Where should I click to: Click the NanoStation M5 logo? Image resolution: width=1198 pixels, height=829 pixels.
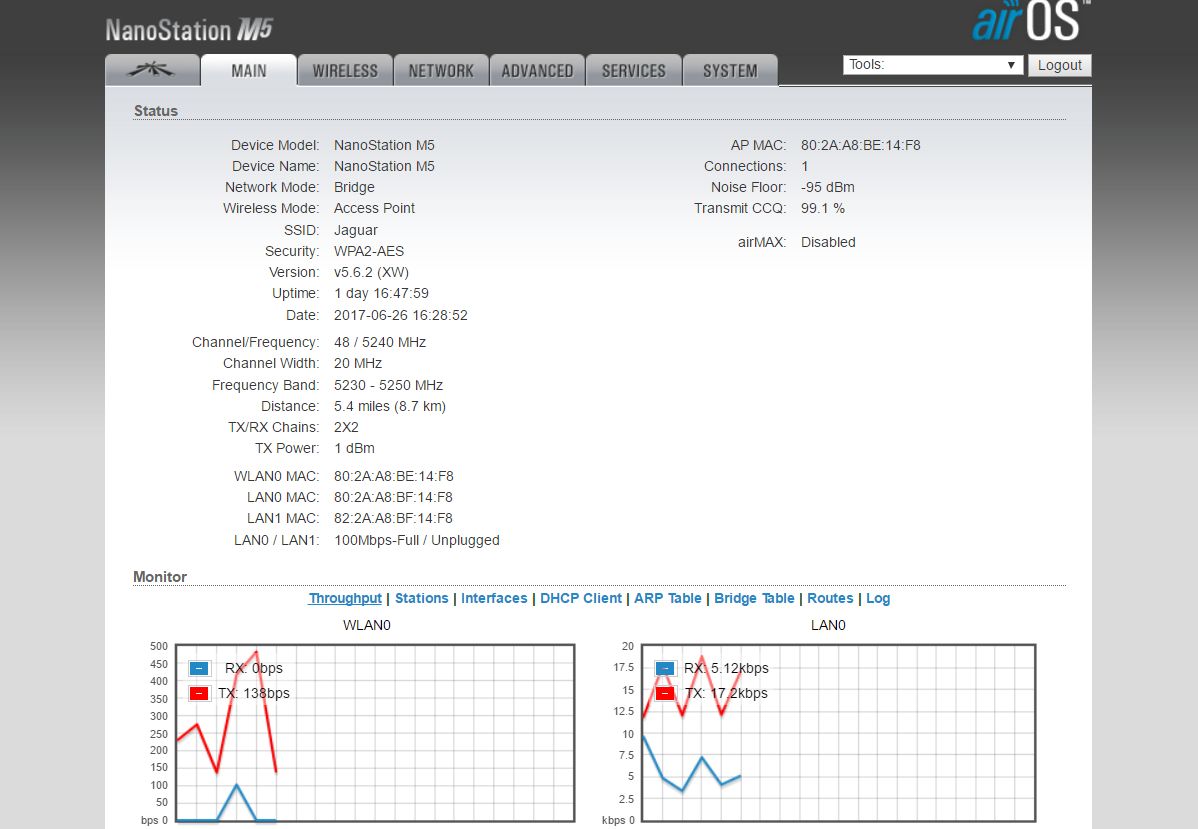tap(189, 30)
